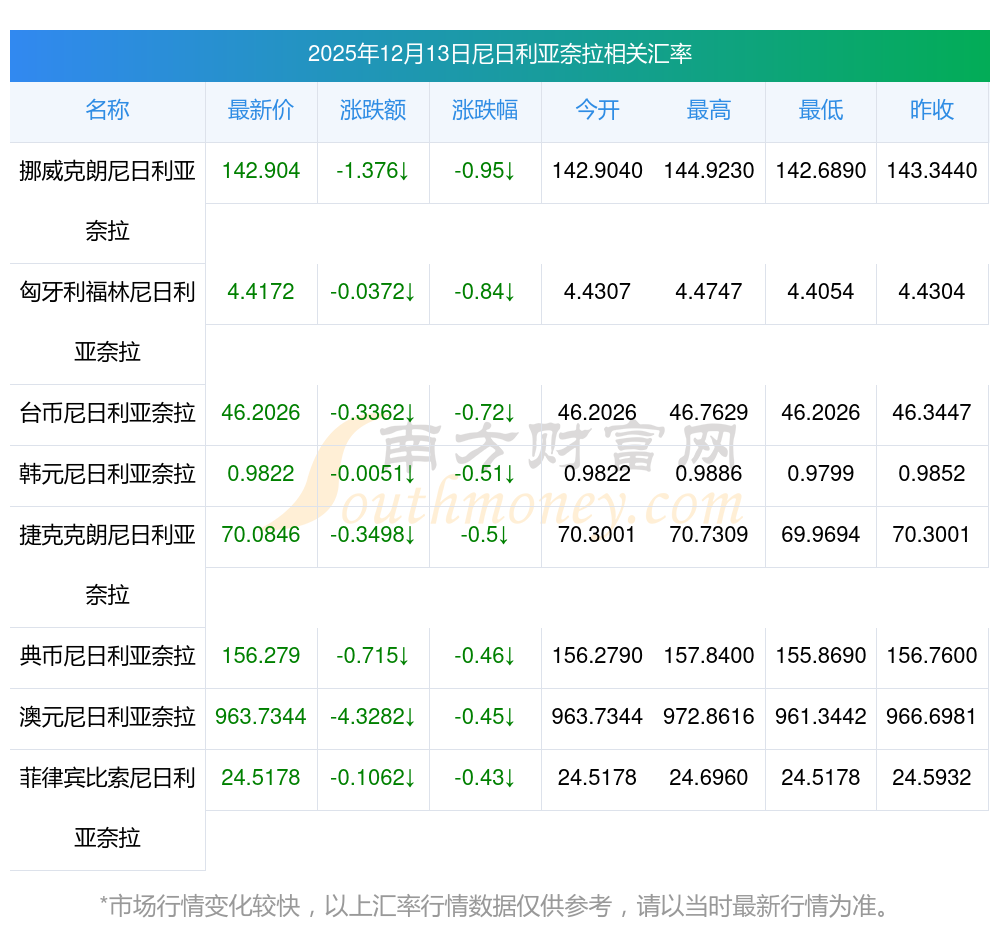Screen dimensions: 1000x937
Task: Click the market disclaimer footnote text
Action: click(x=495, y=906)
